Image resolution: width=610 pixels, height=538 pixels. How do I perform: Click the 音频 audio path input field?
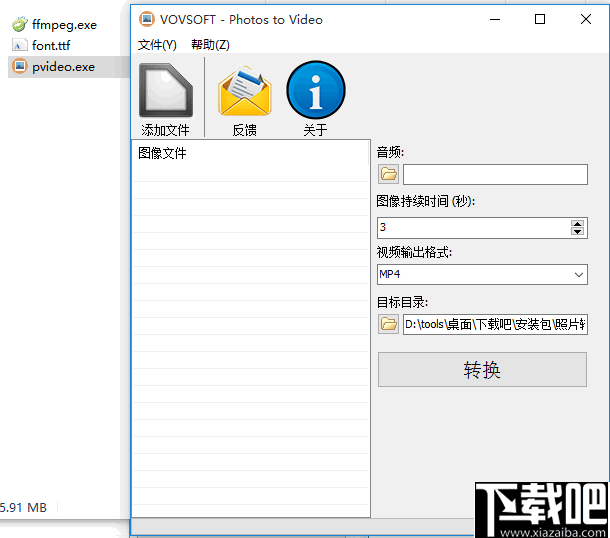495,174
